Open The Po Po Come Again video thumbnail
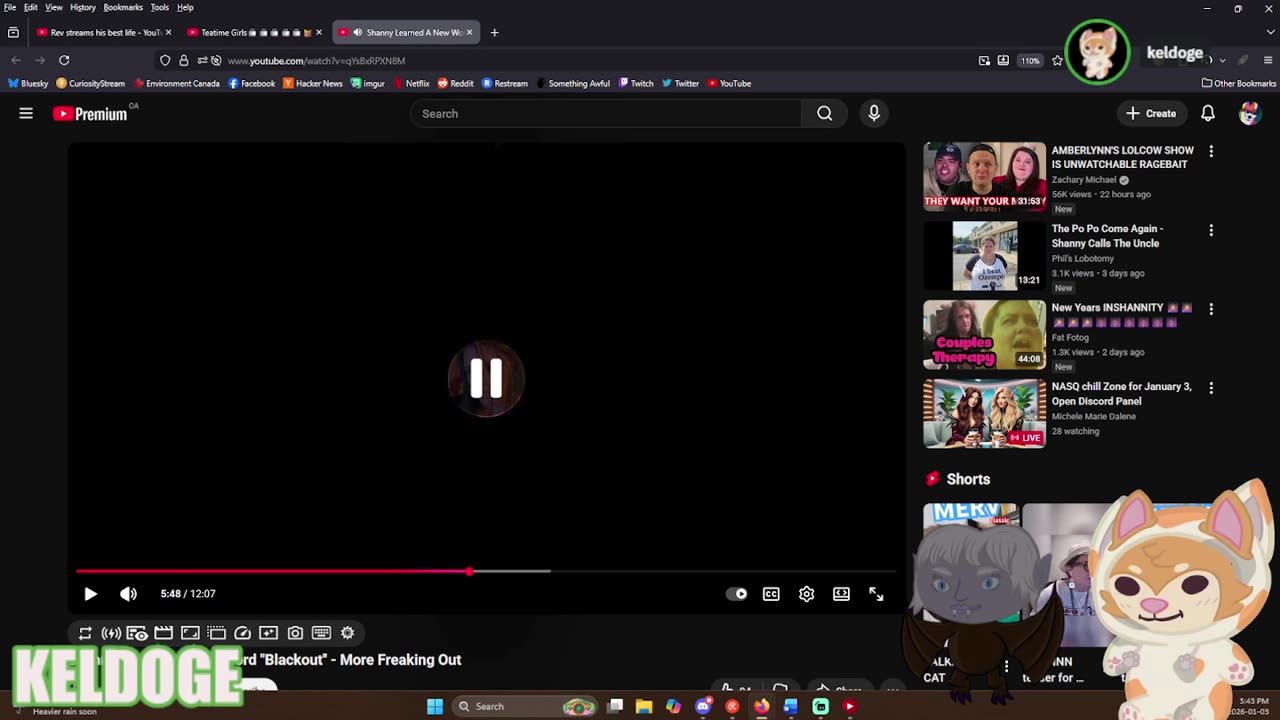The height and width of the screenshot is (720, 1280). [x=984, y=255]
